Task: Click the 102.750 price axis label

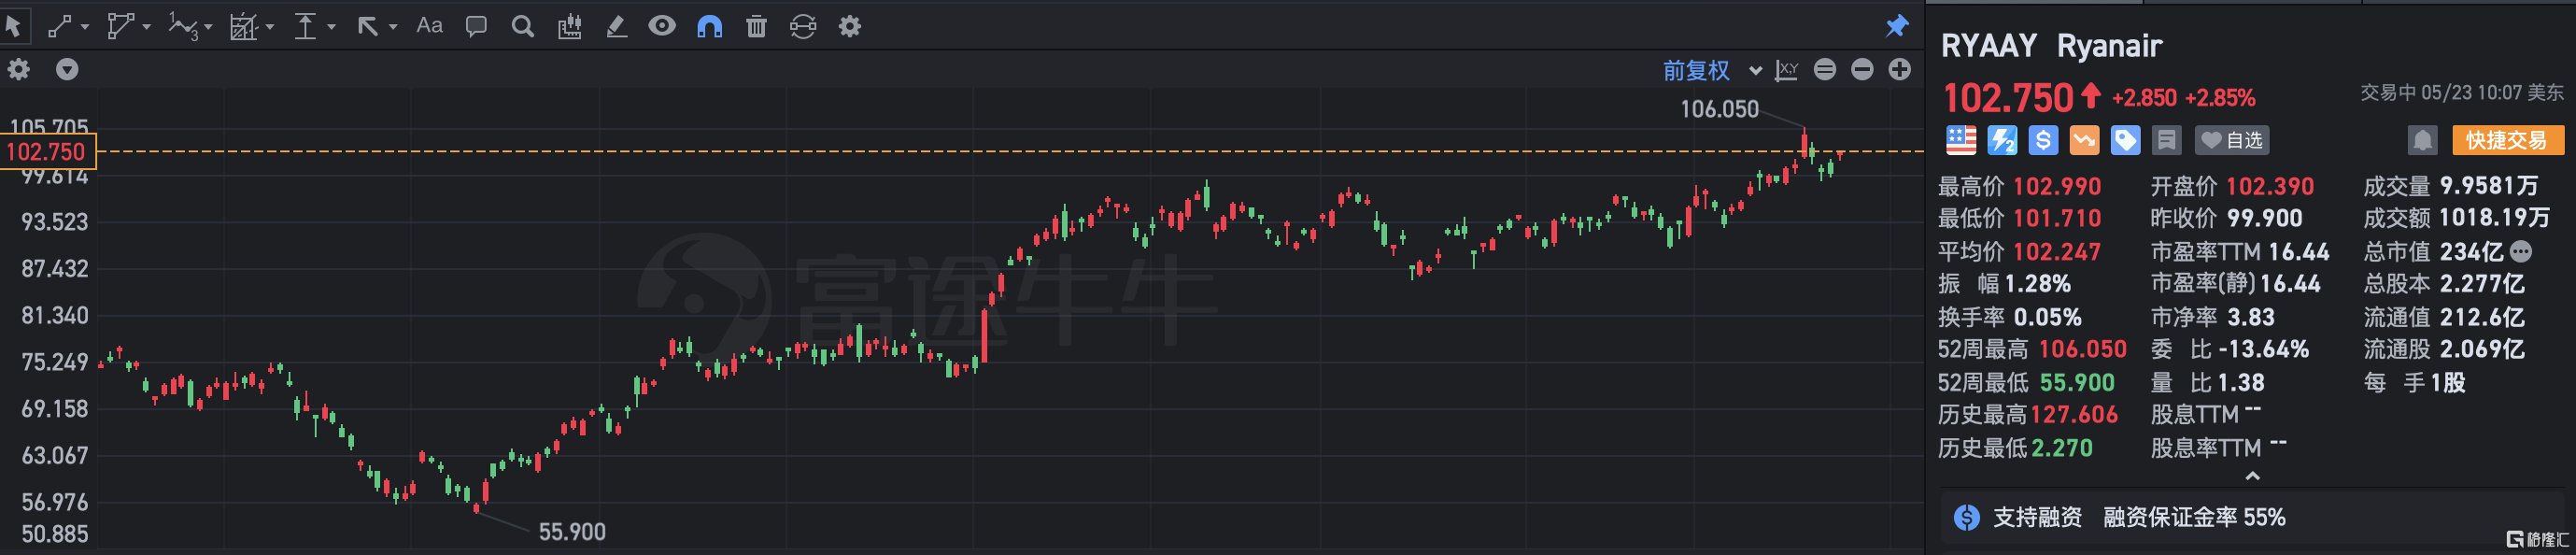Action: tap(47, 152)
